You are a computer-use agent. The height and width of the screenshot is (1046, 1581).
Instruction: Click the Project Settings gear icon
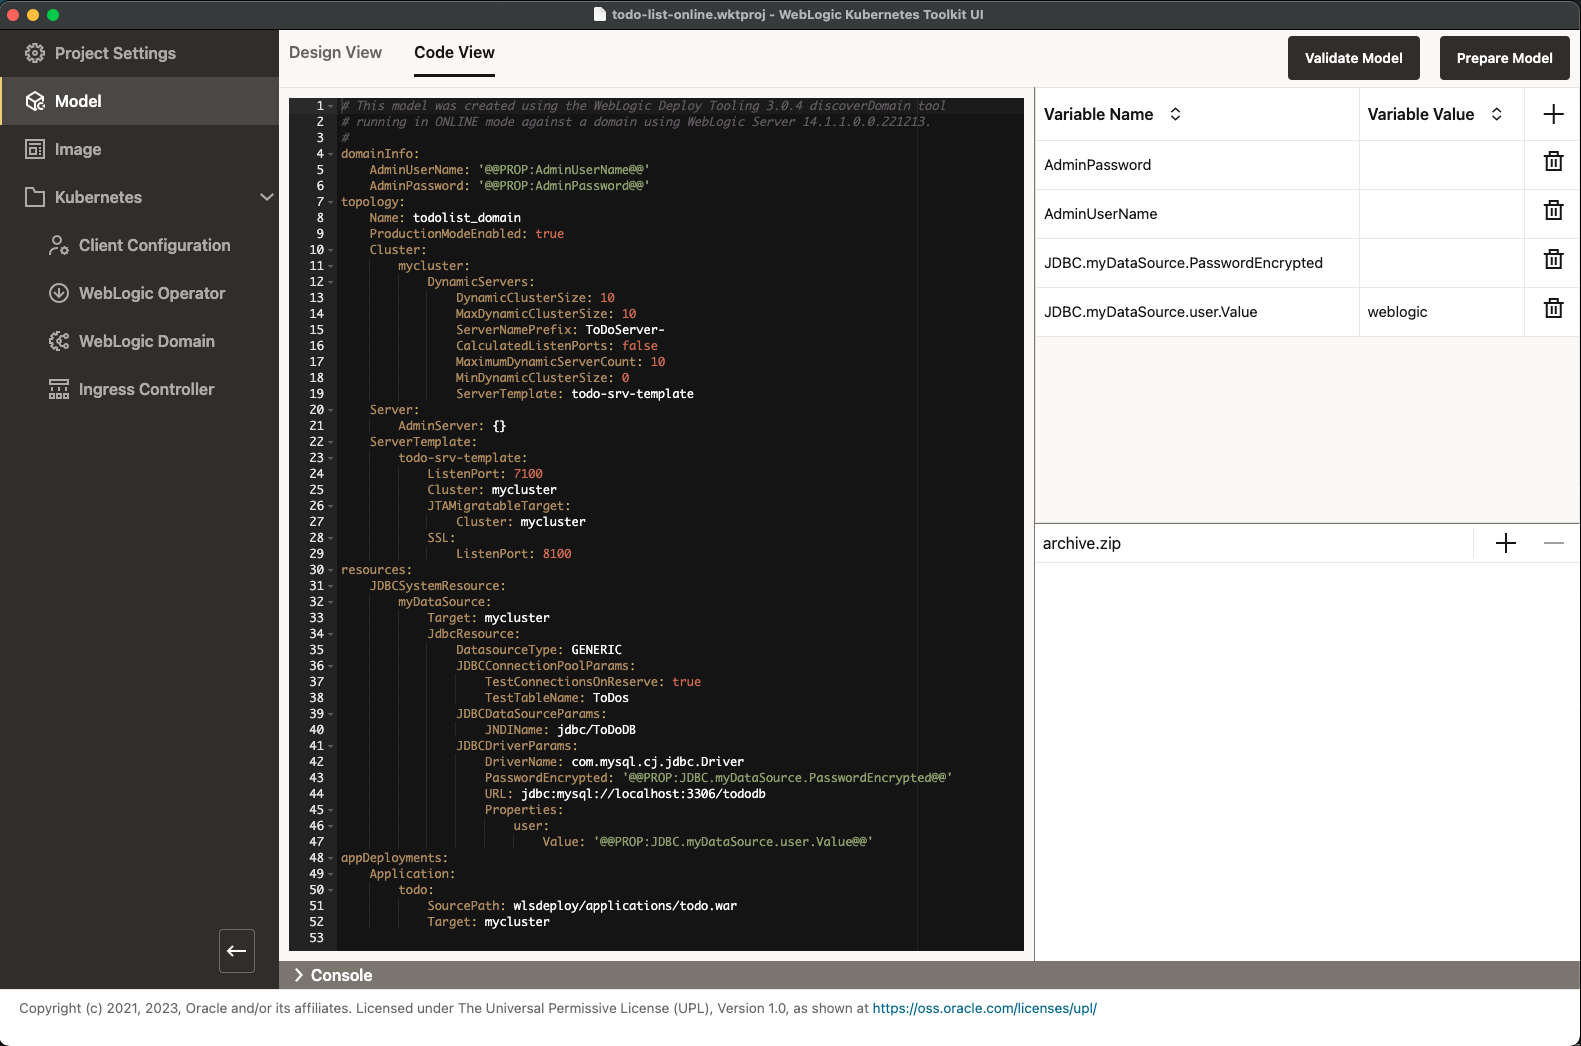[35, 53]
